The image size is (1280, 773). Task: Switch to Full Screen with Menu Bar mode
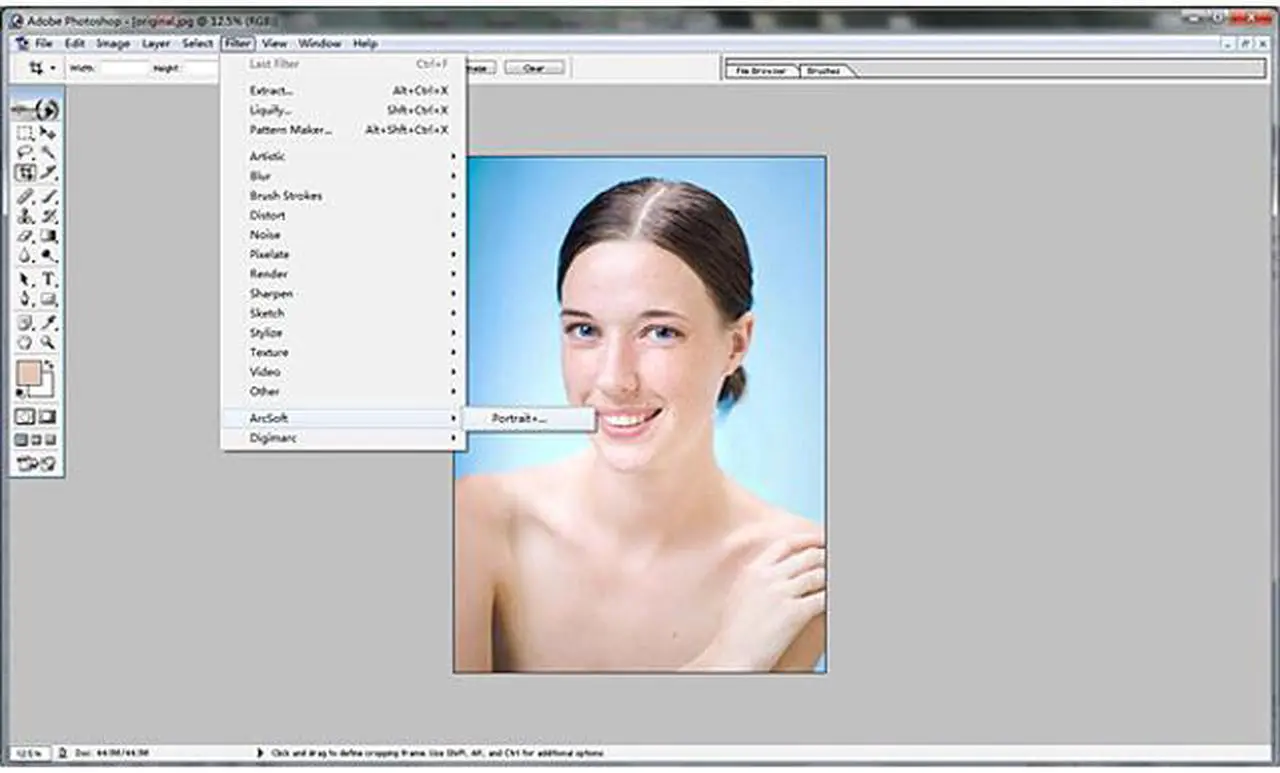(36, 440)
